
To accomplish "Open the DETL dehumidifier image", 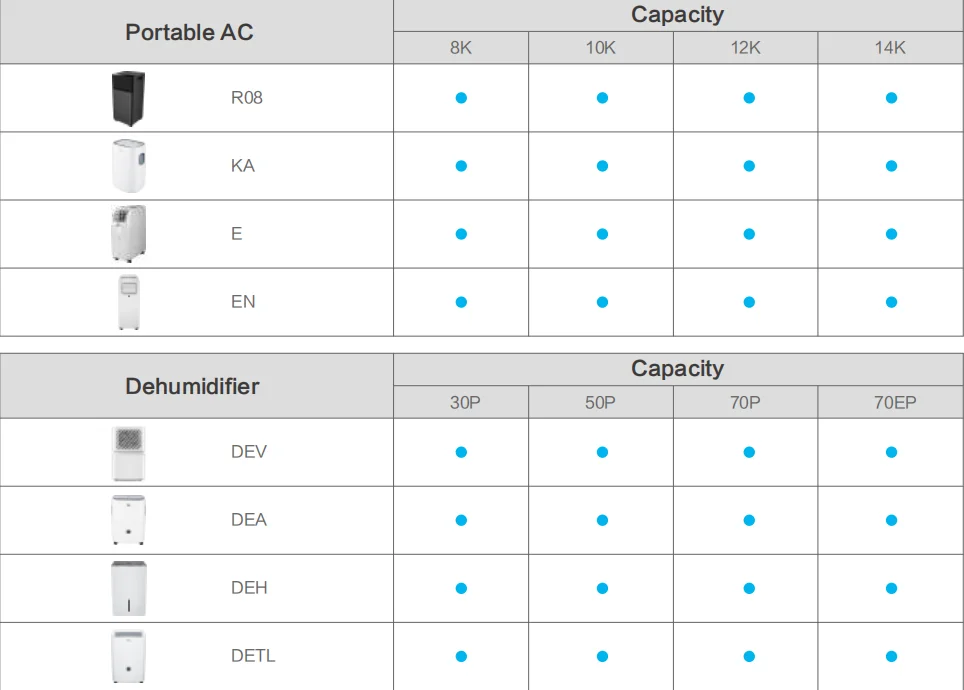I will click(x=129, y=656).
